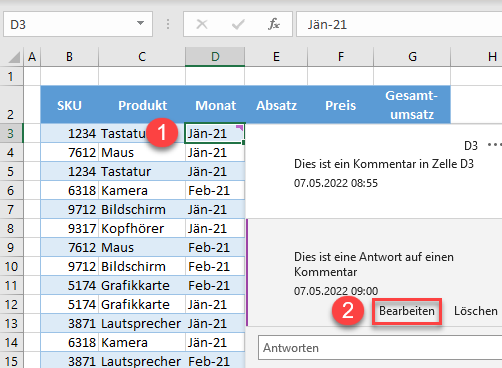502x368 pixels.
Task: Click the D3 cell reference in comment header
Action: tap(471, 145)
